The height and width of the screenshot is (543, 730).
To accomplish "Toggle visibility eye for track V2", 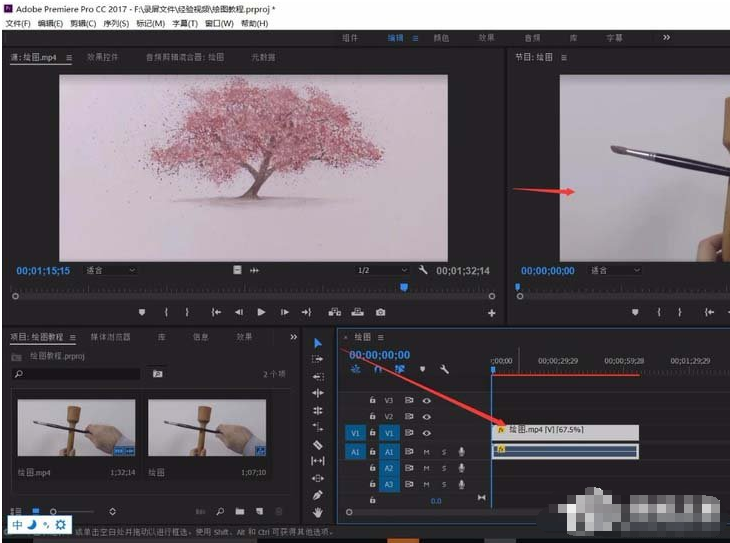I will [x=426, y=416].
